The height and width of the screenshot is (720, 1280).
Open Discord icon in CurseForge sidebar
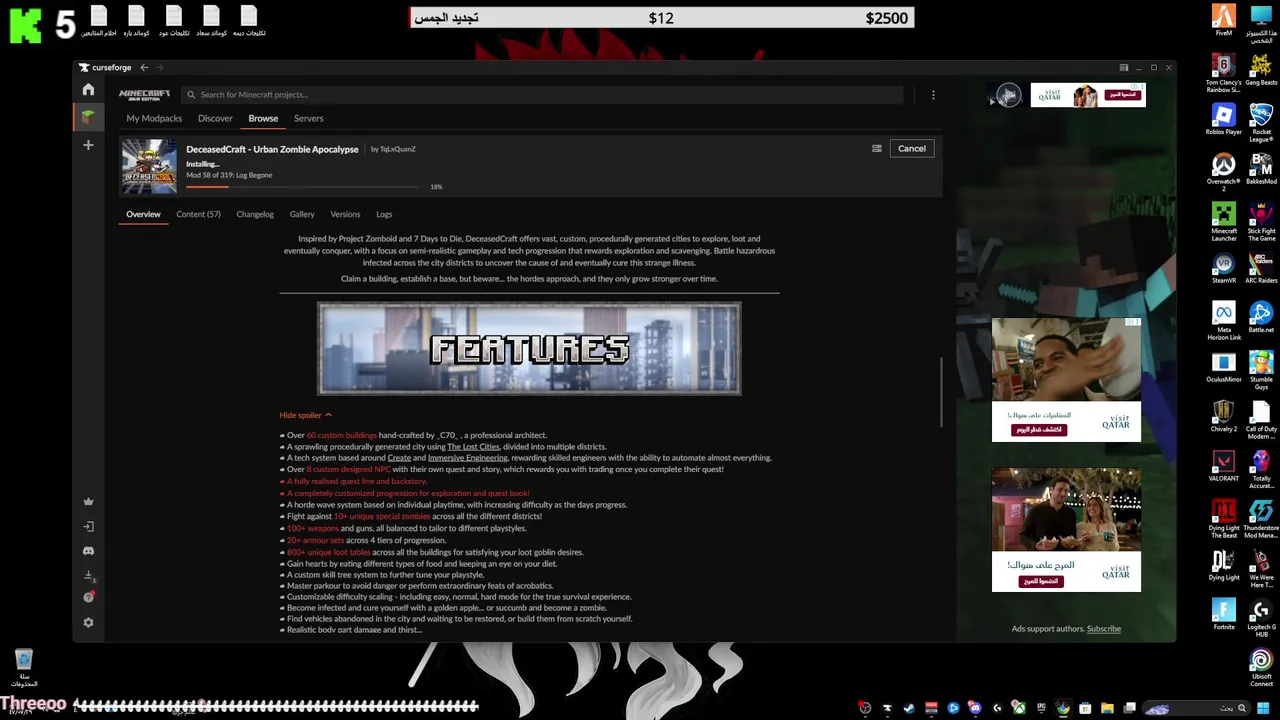coord(88,551)
